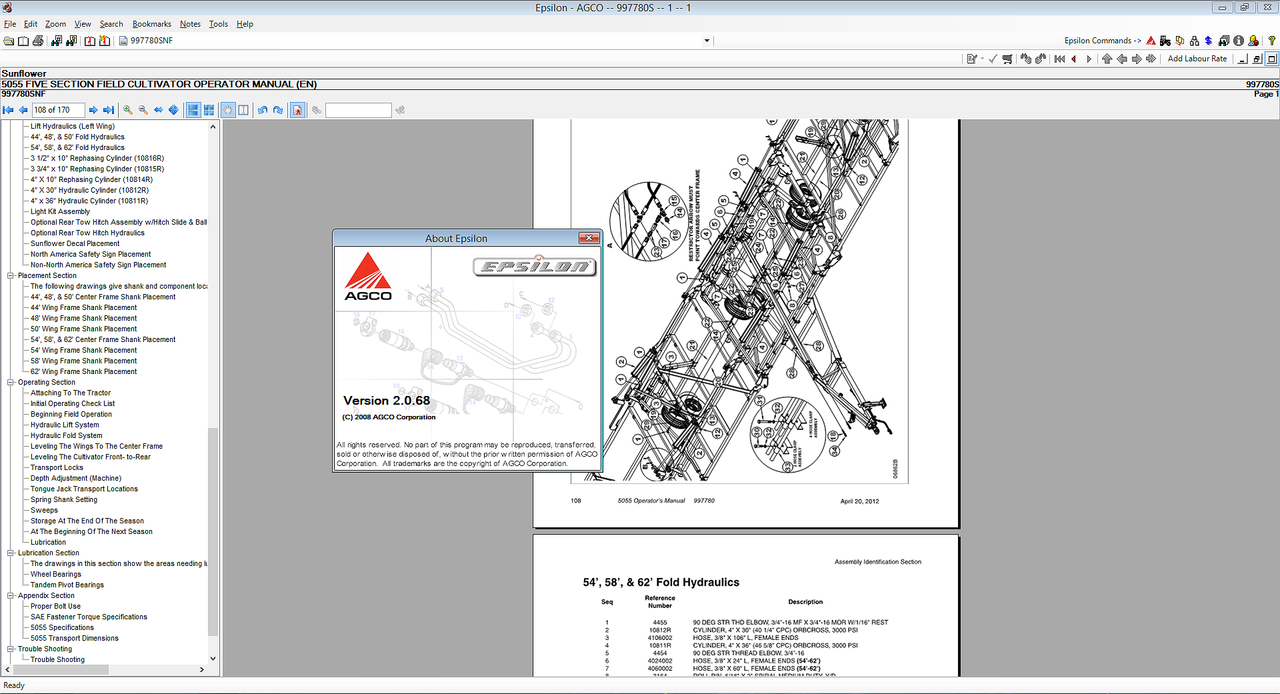
Task: Open Transport Locks bookmark
Action: tap(57, 468)
